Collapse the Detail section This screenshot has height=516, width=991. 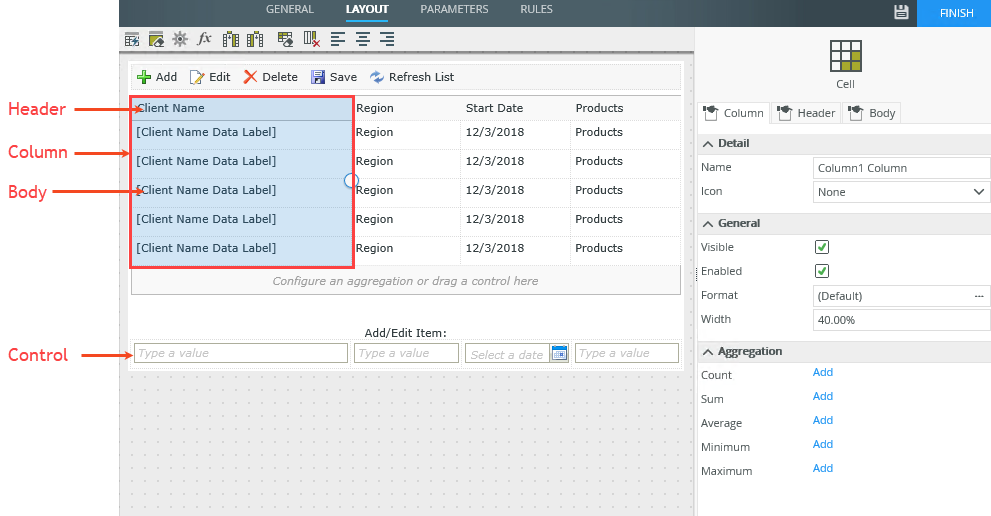[709, 143]
